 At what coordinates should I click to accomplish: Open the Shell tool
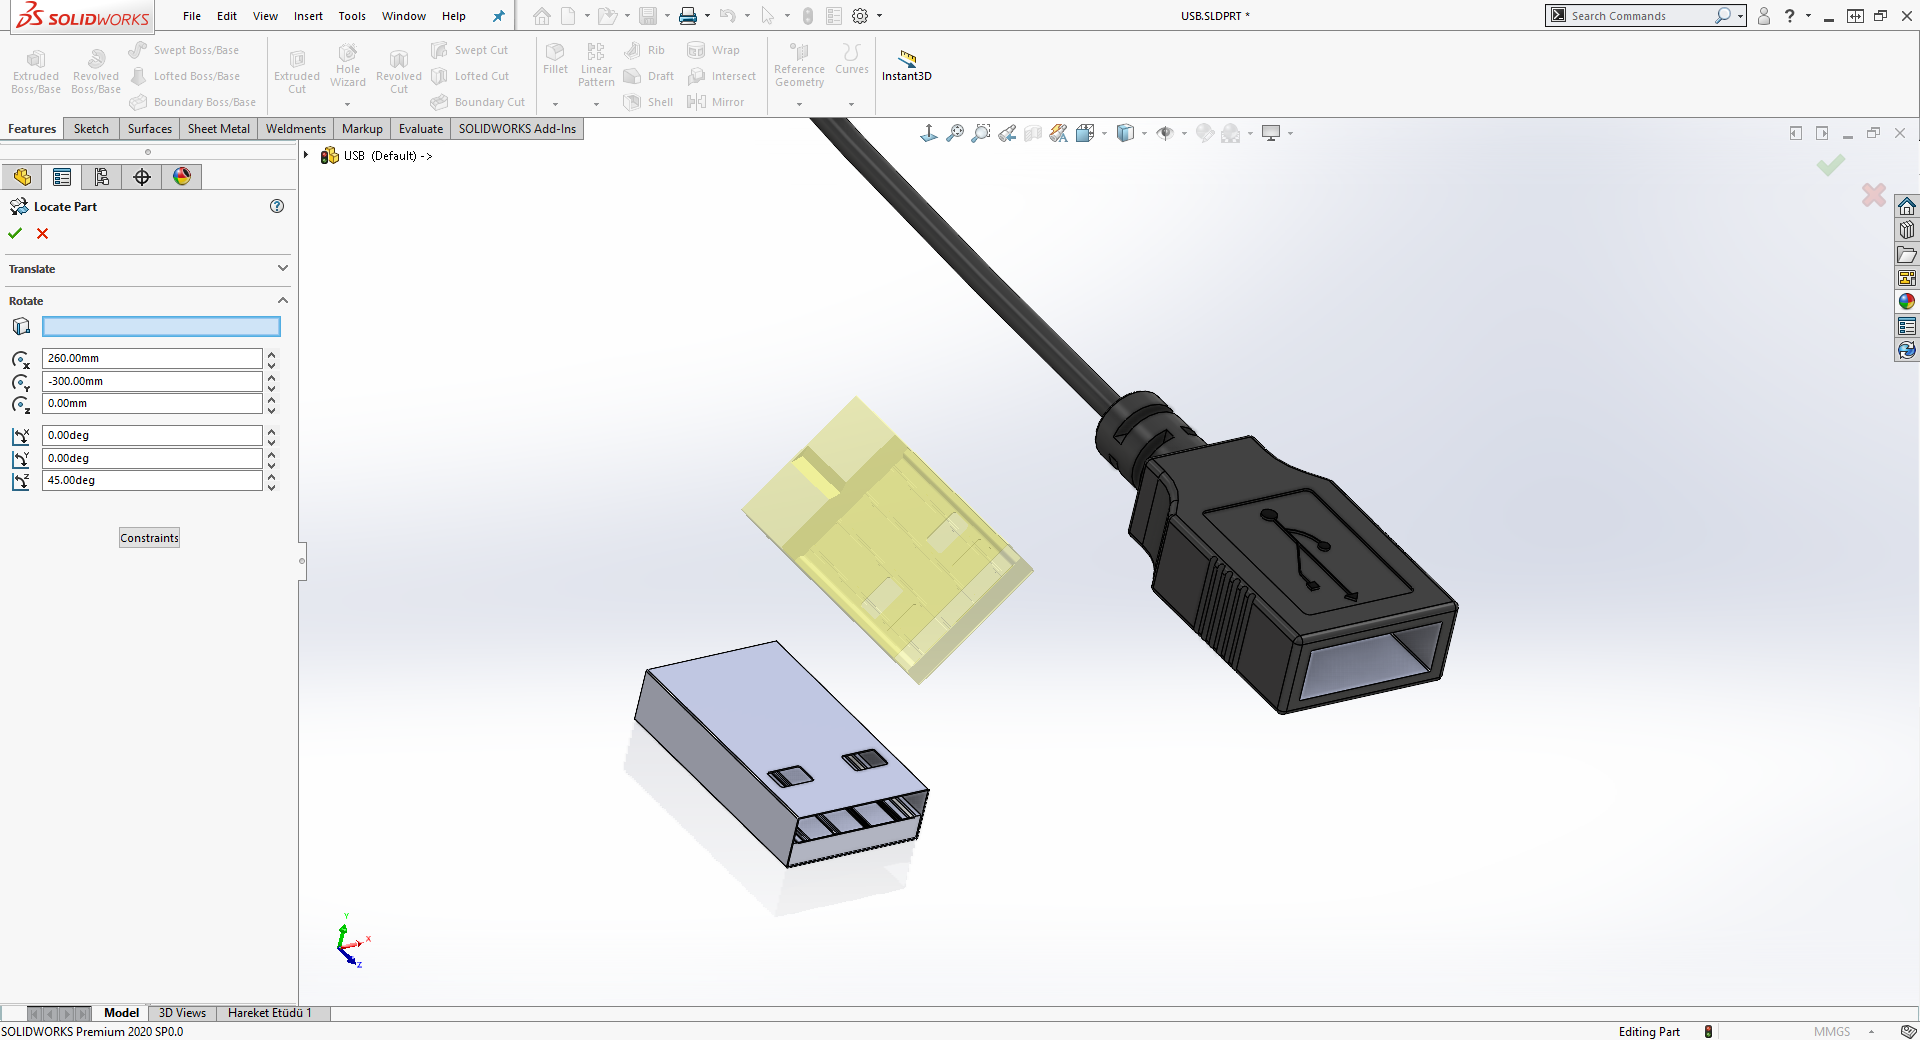coord(648,101)
